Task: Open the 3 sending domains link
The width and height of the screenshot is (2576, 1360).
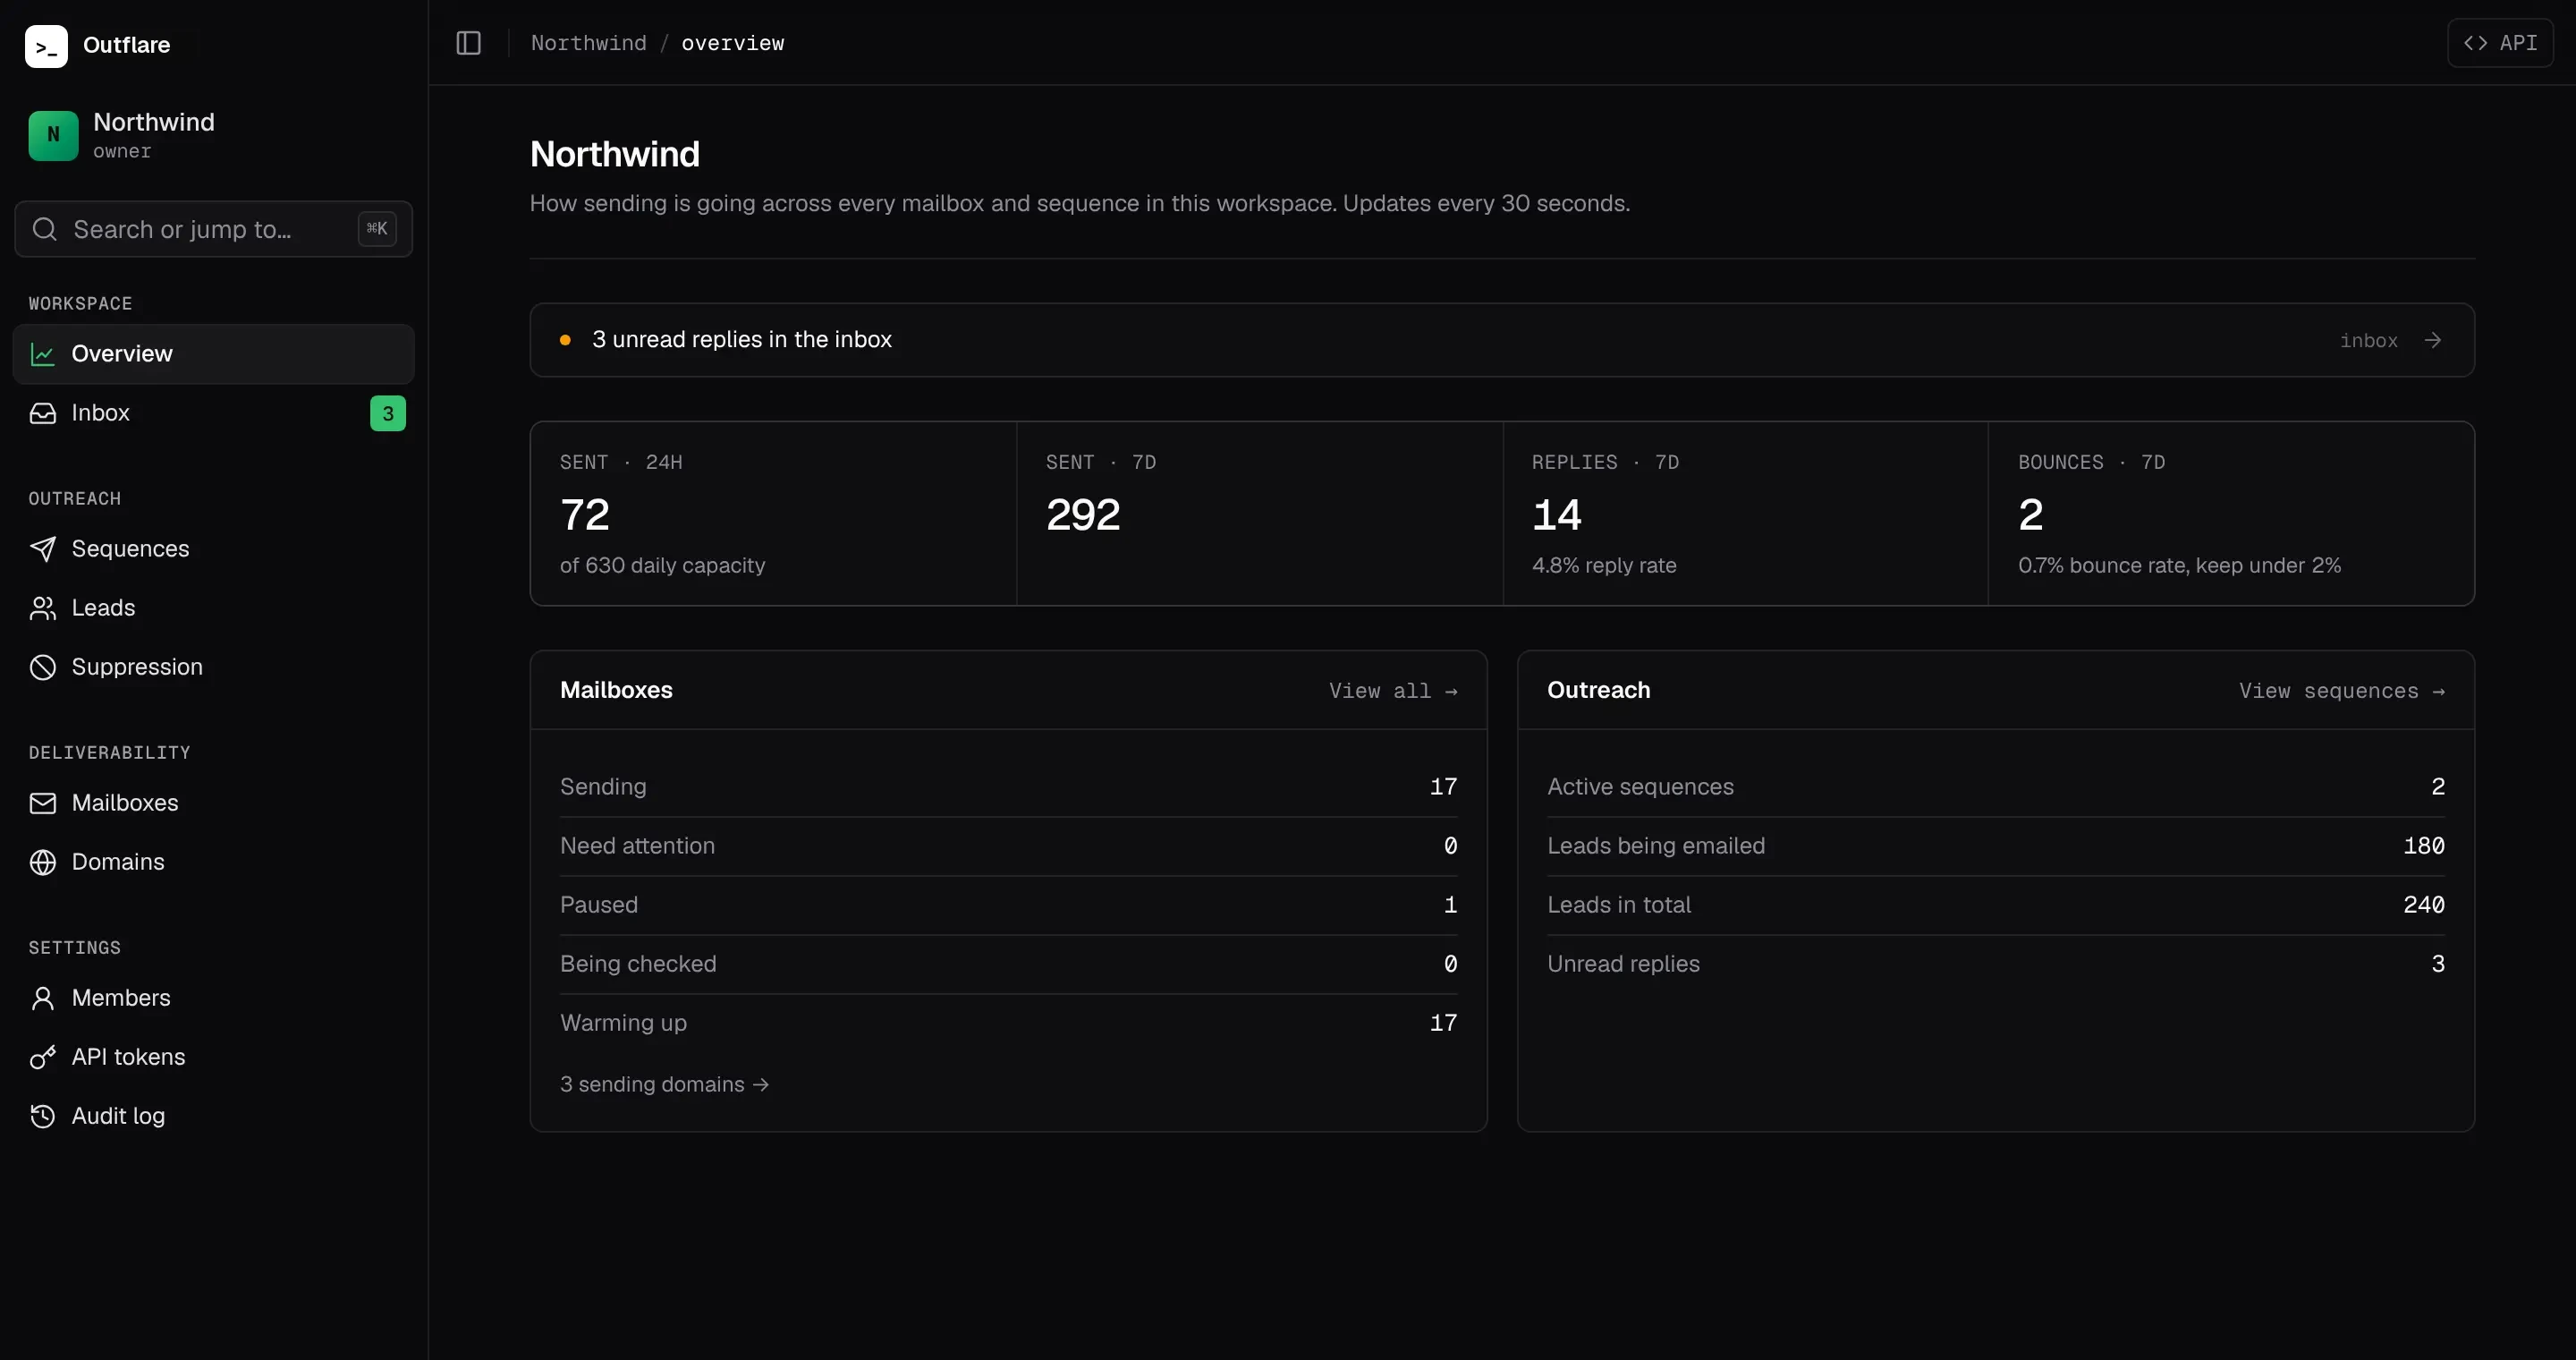Action: point(664,1085)
